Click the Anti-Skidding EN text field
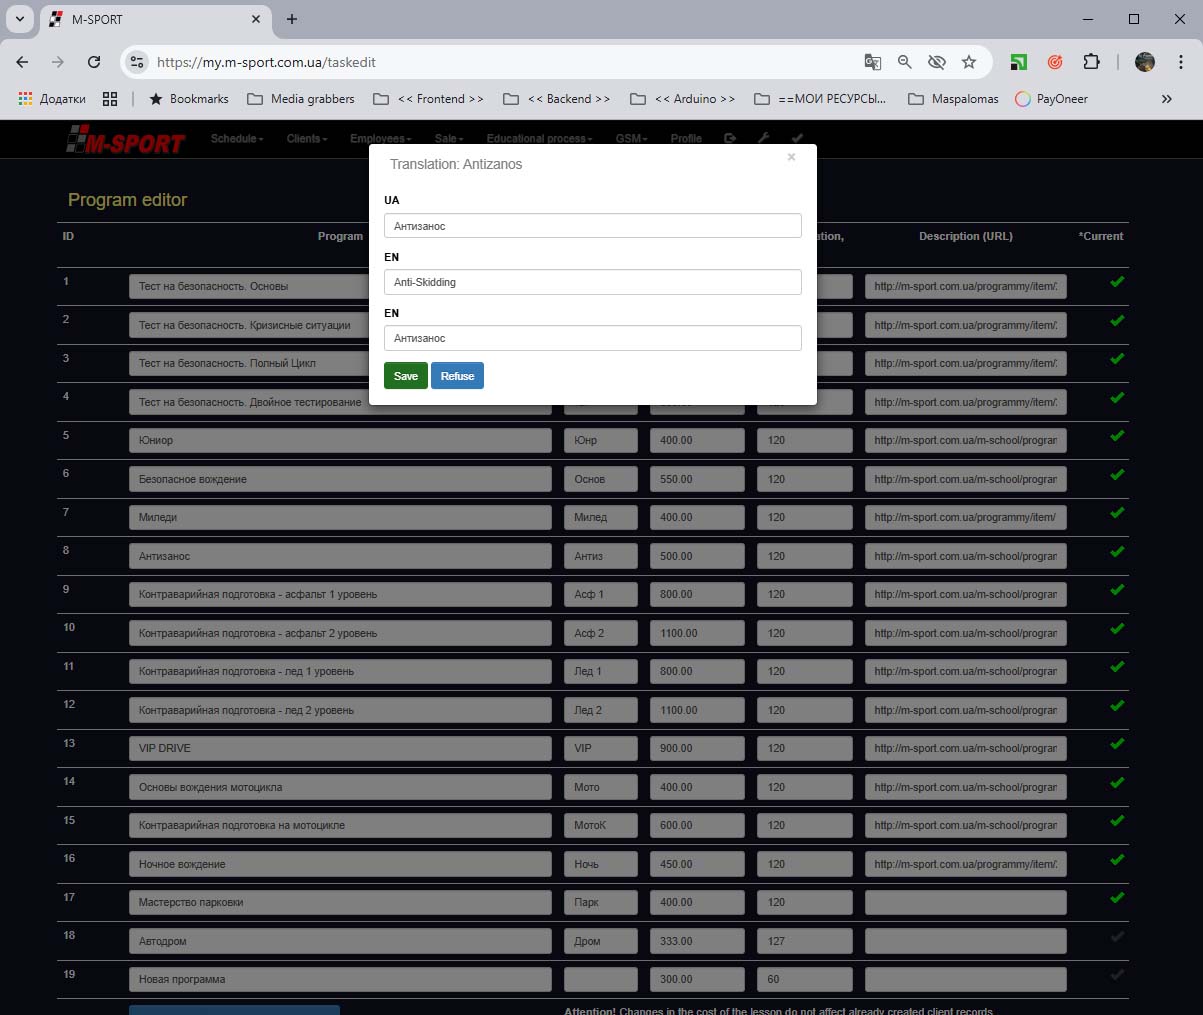Image resolution: width=1203 pixels, height=1015 pixels. tap(592, 282)
